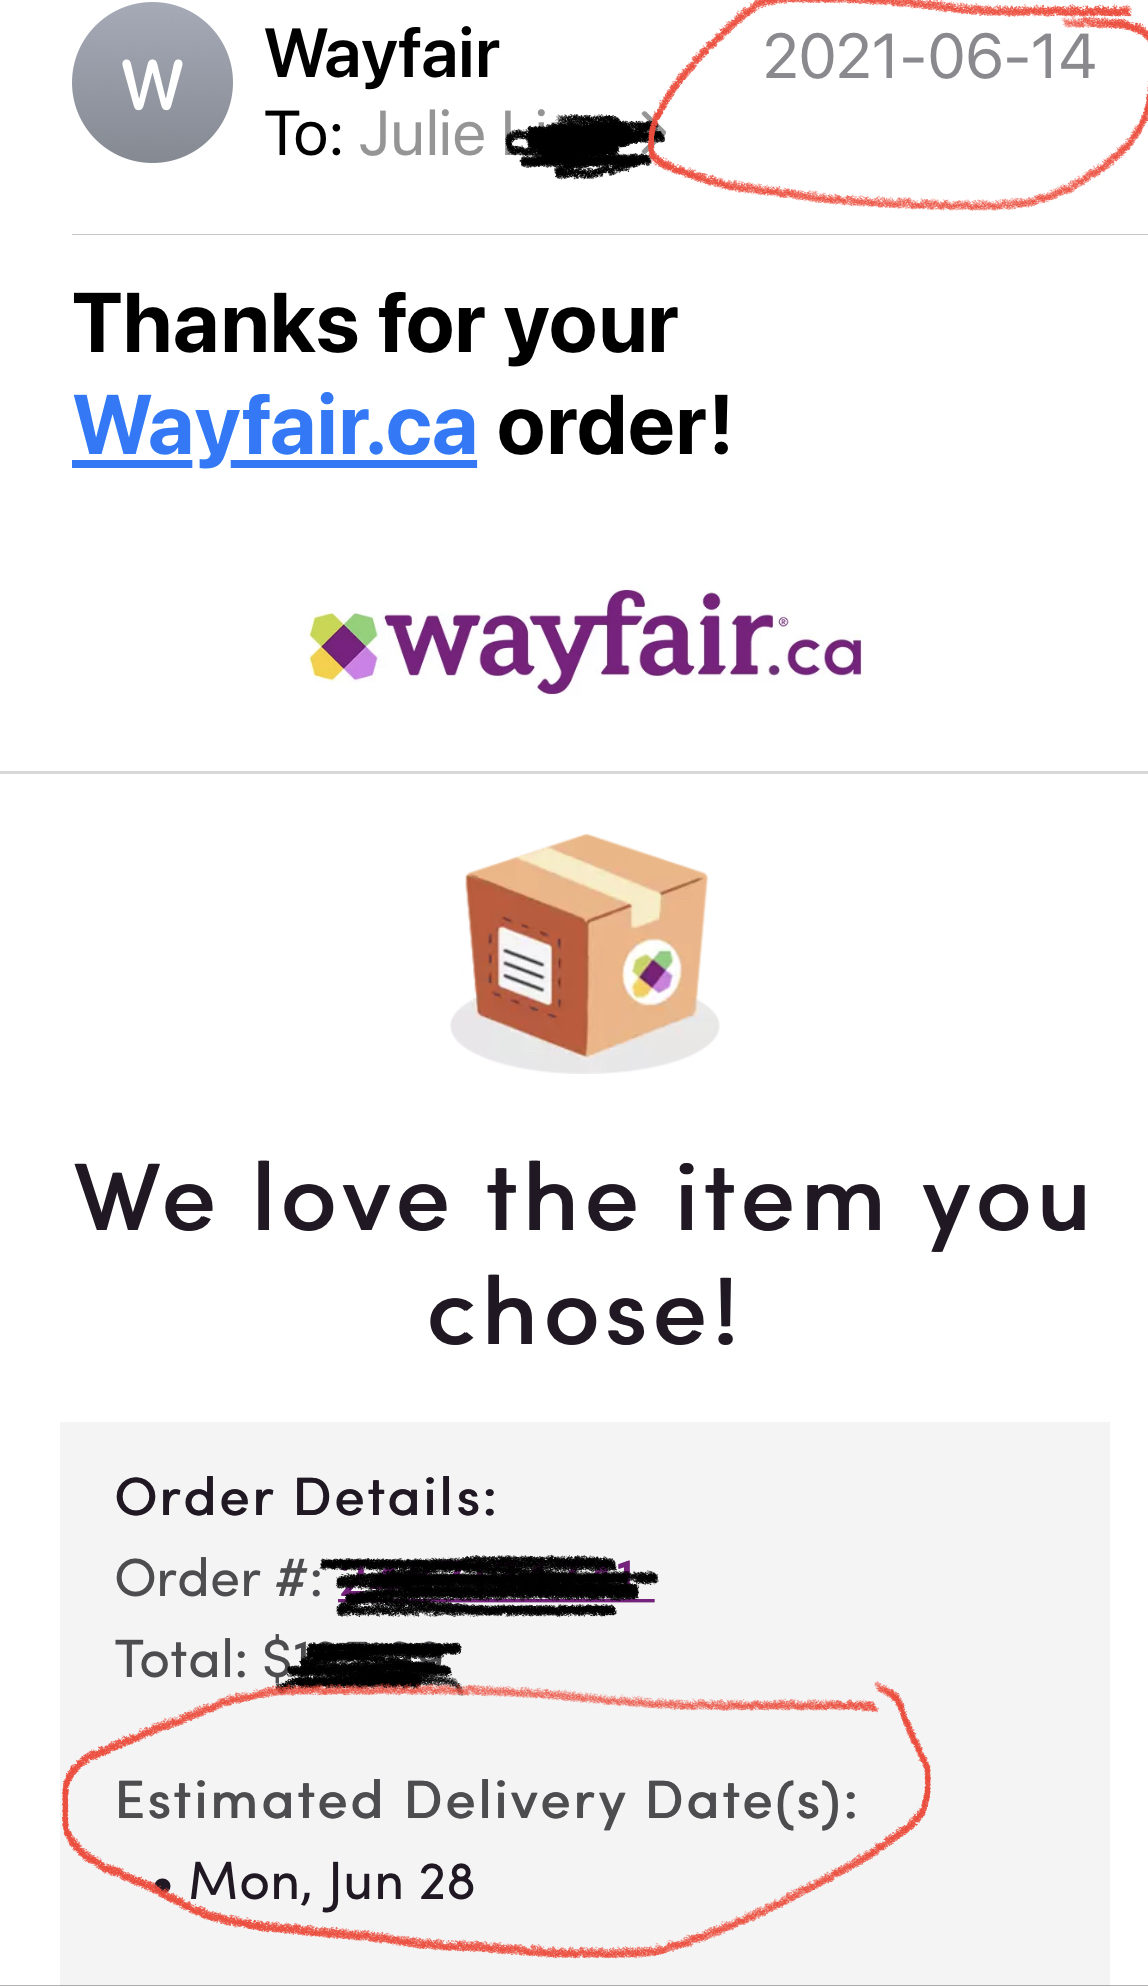Click the Estimated Delivery Date(s) label
The height and width of the screenshot is (1986, 1148).
487,1800
